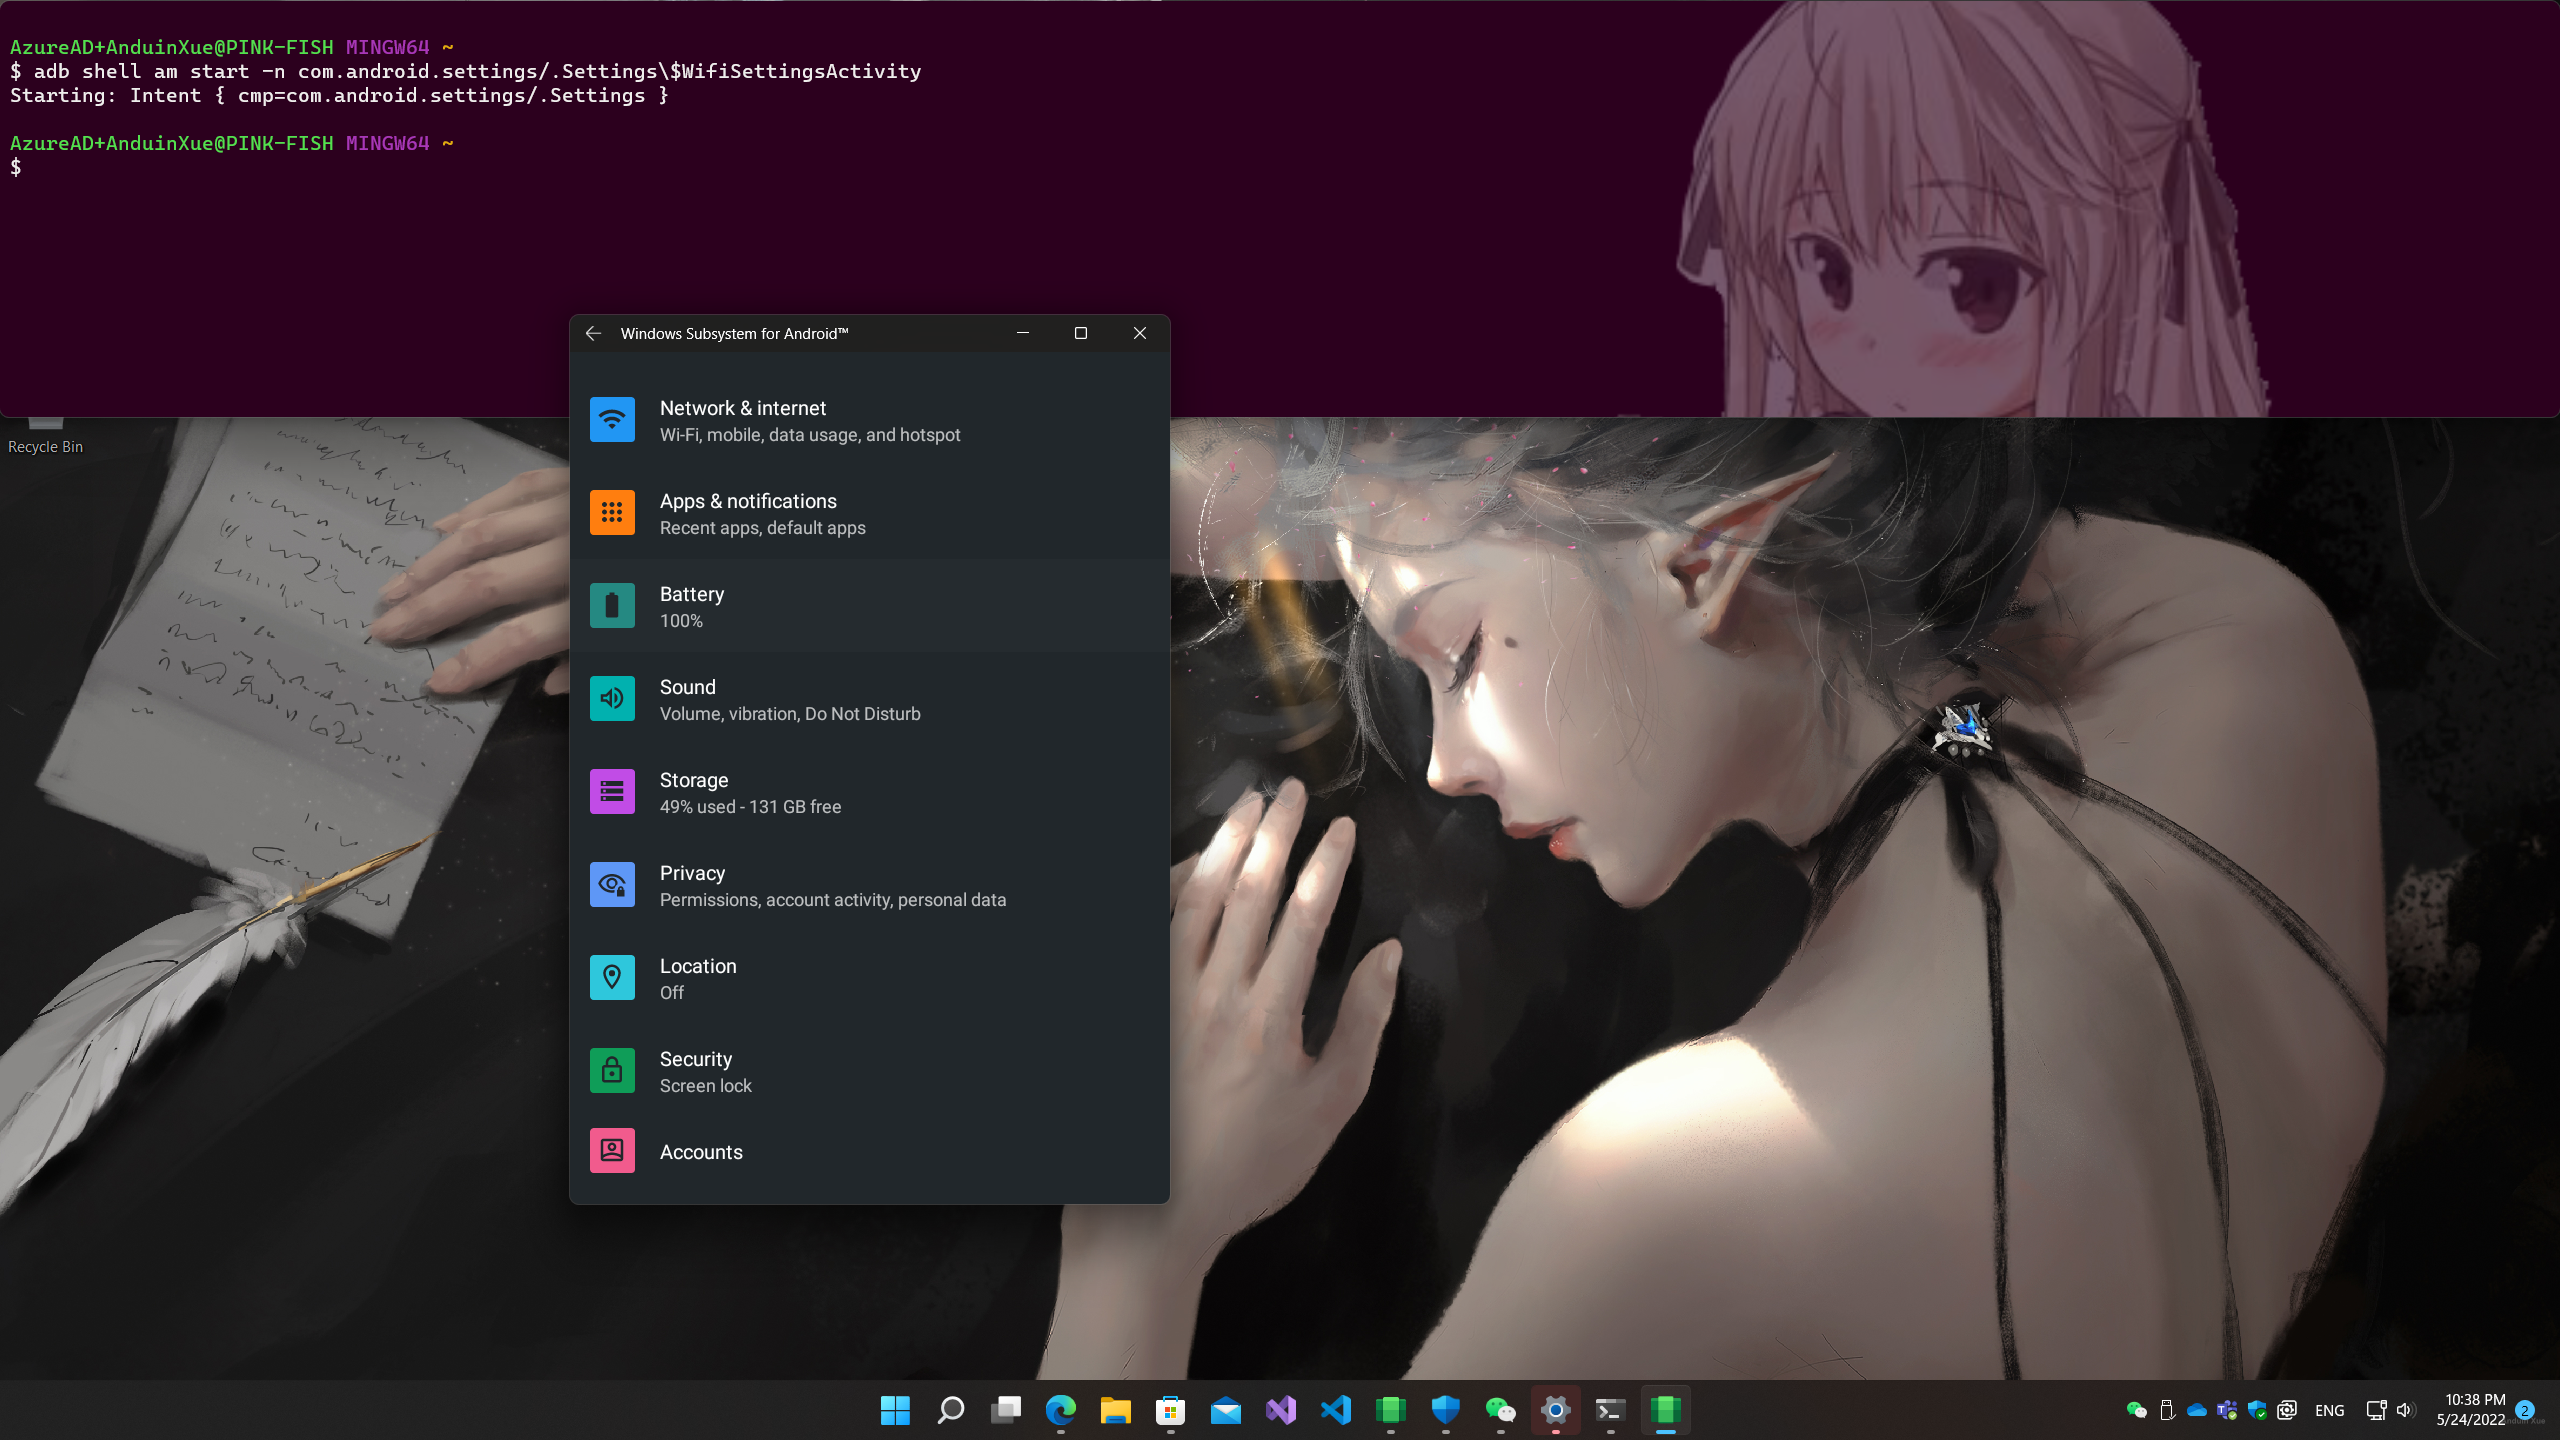Open the volume speaker tray icon

point(2406,1410)
